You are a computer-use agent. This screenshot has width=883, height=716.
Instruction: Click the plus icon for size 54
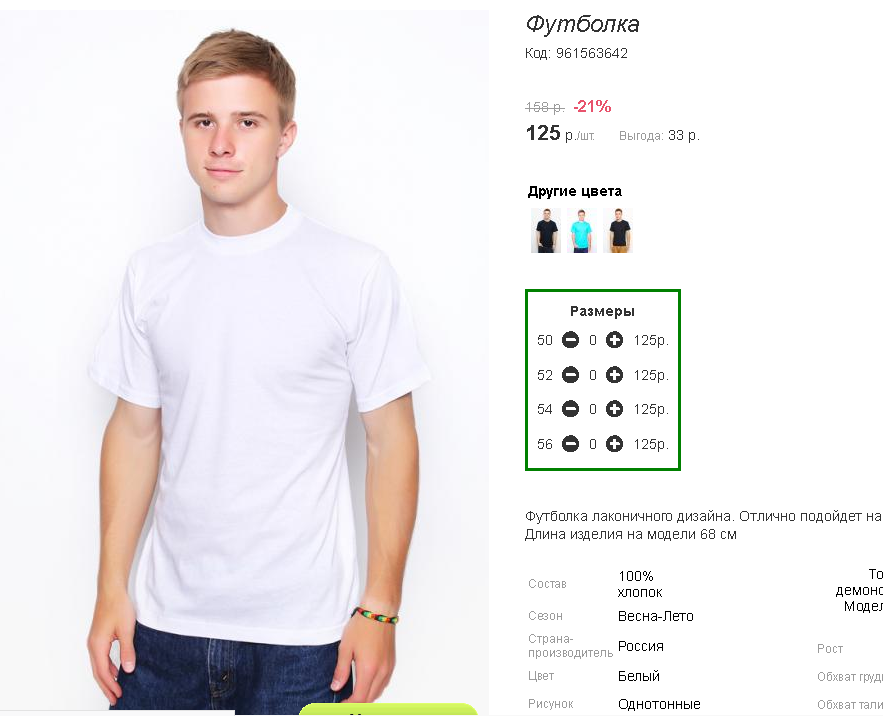click(x=614, y=409)
